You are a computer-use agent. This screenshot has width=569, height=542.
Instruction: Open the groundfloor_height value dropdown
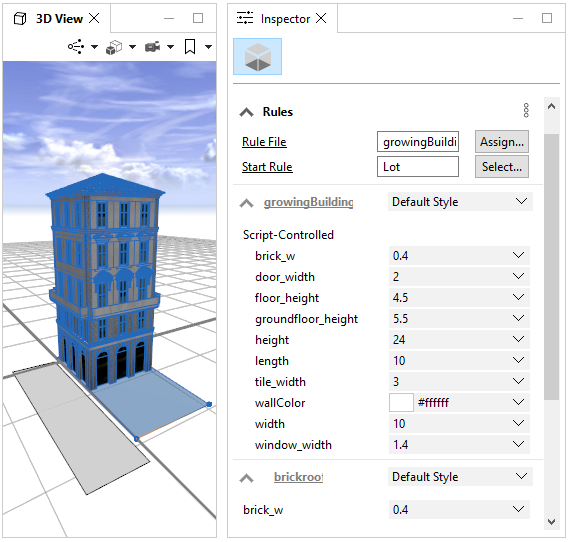tap(459, 319)
